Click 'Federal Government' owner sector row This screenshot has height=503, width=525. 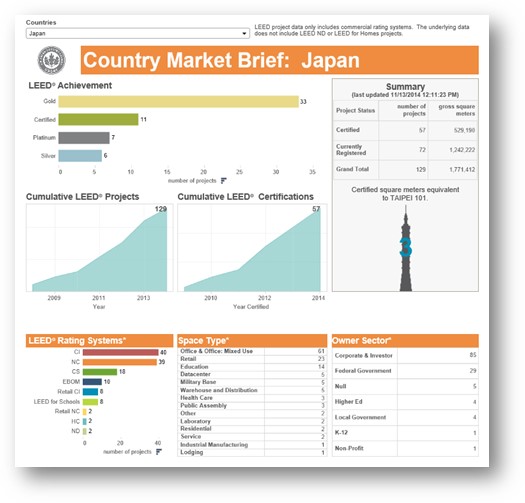pyautogui.click(x=405, y=371)
